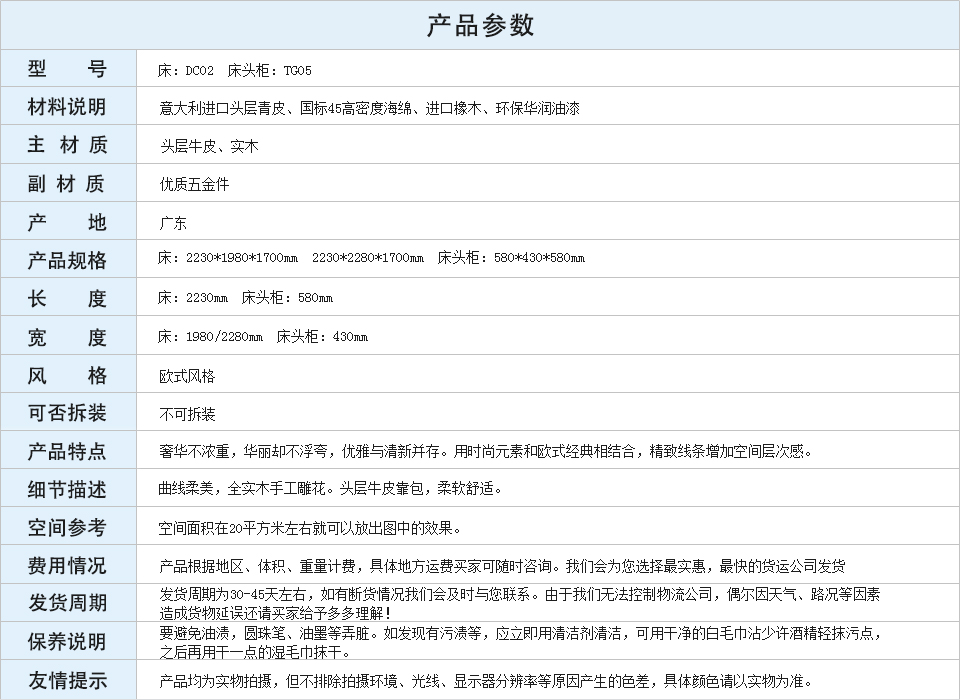Click the style value 欧式风格
The height and width of the screenshot is (700, 960).
point(187,376)
